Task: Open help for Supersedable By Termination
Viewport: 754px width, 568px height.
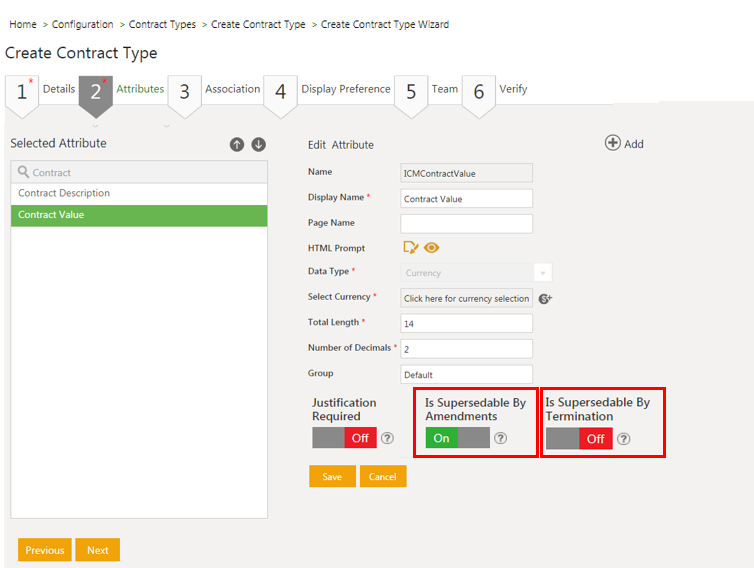Action: (624, 438)
